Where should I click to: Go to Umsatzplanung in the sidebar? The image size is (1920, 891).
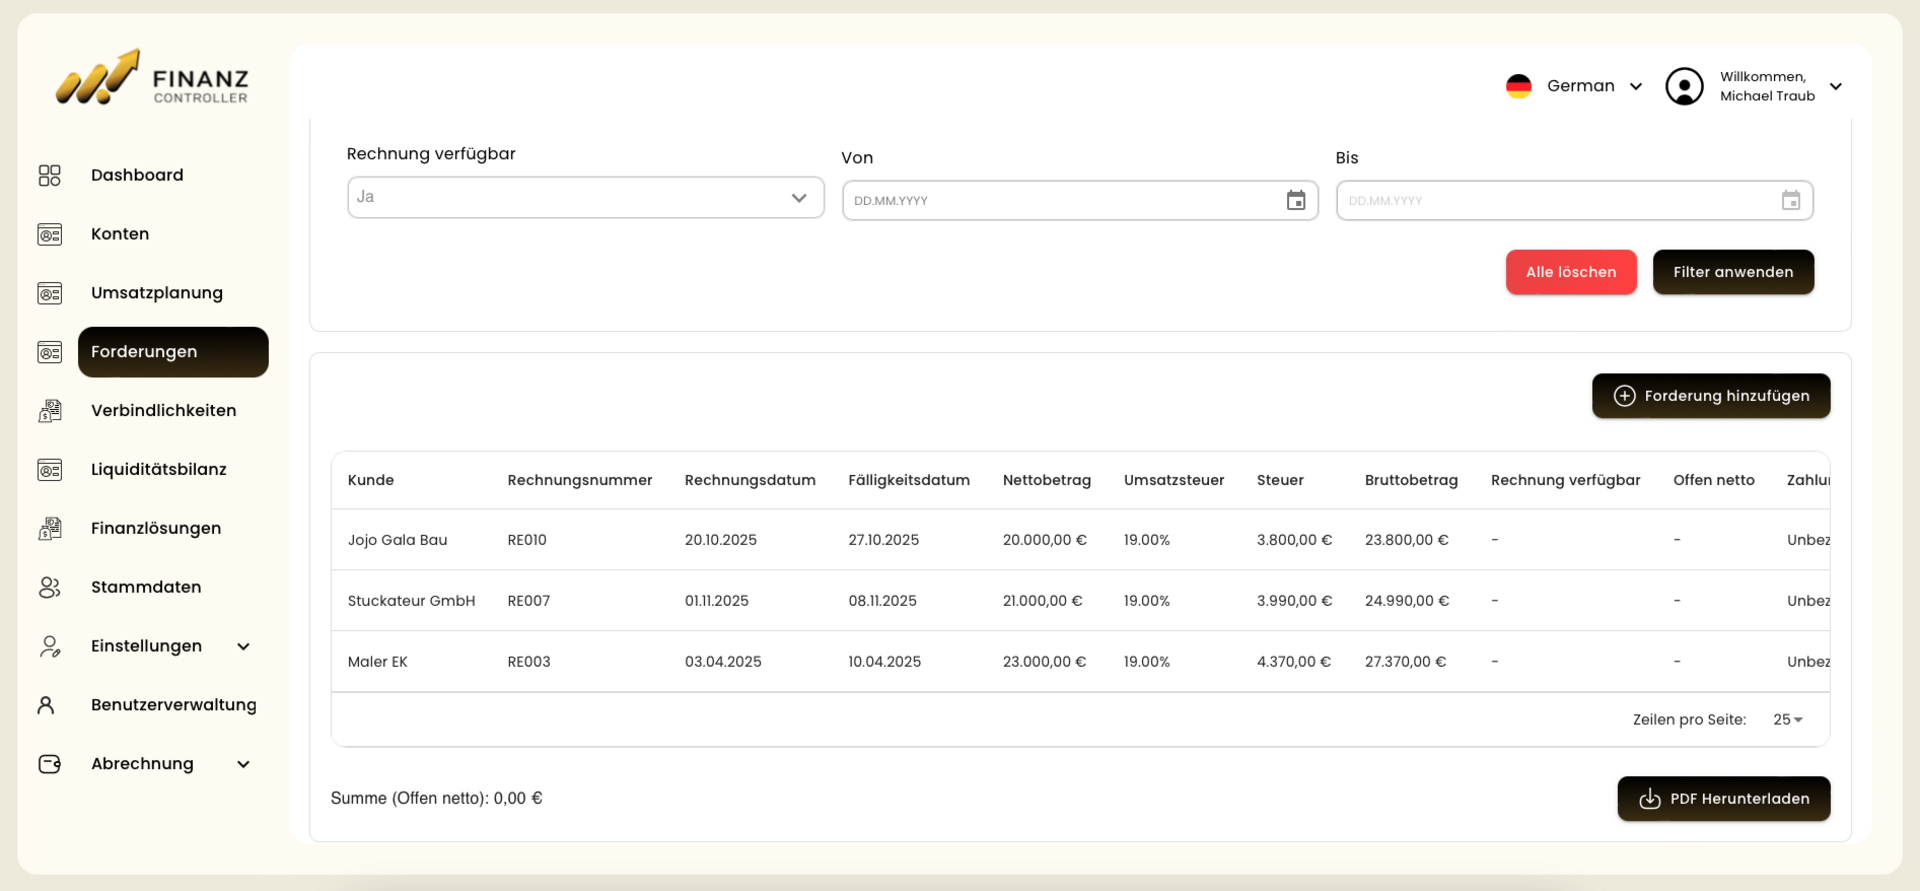pos(157,293)
